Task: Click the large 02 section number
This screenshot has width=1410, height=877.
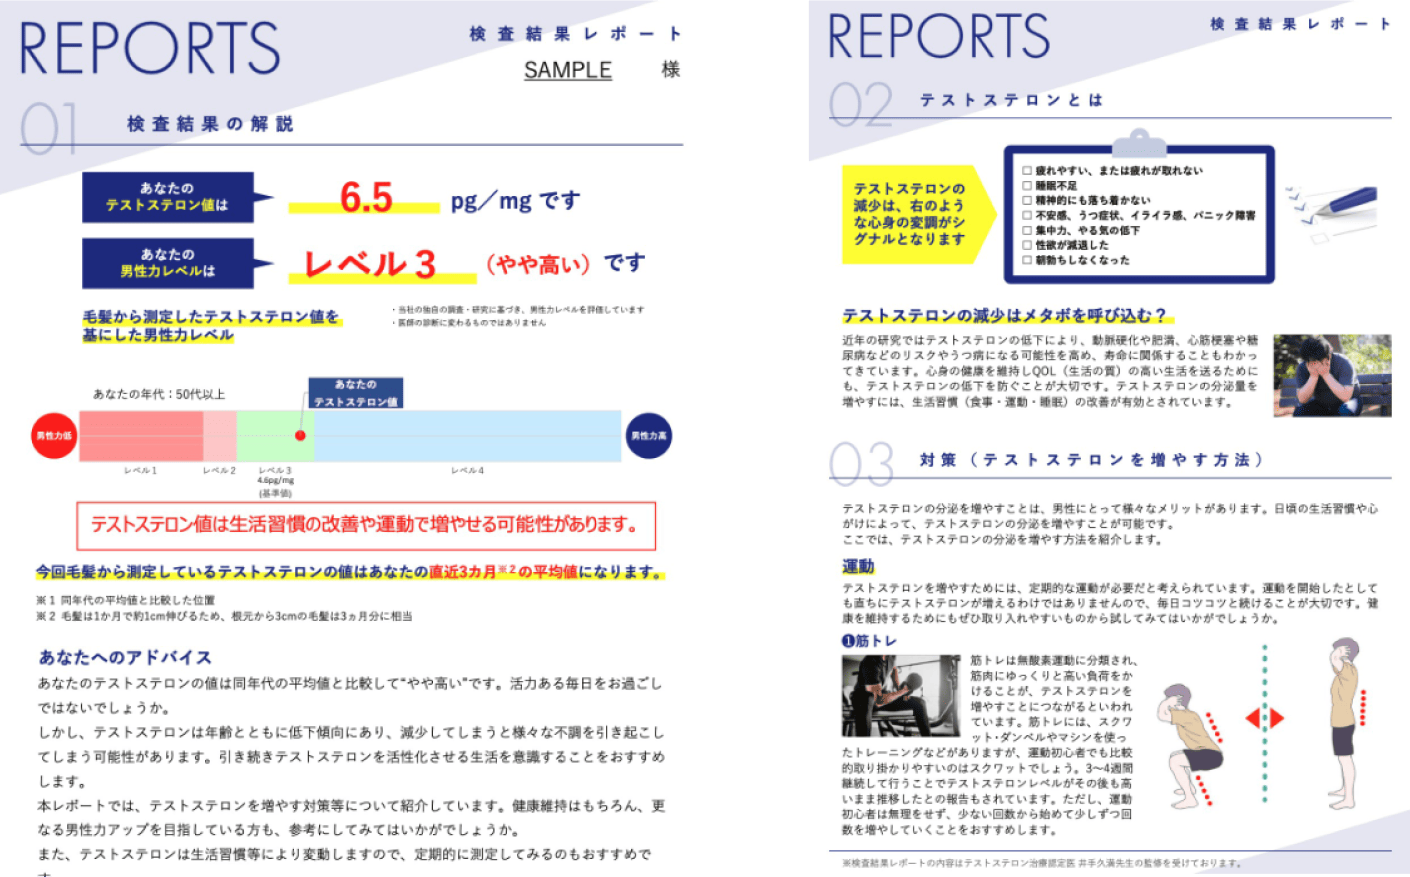Action: point(860,104)
